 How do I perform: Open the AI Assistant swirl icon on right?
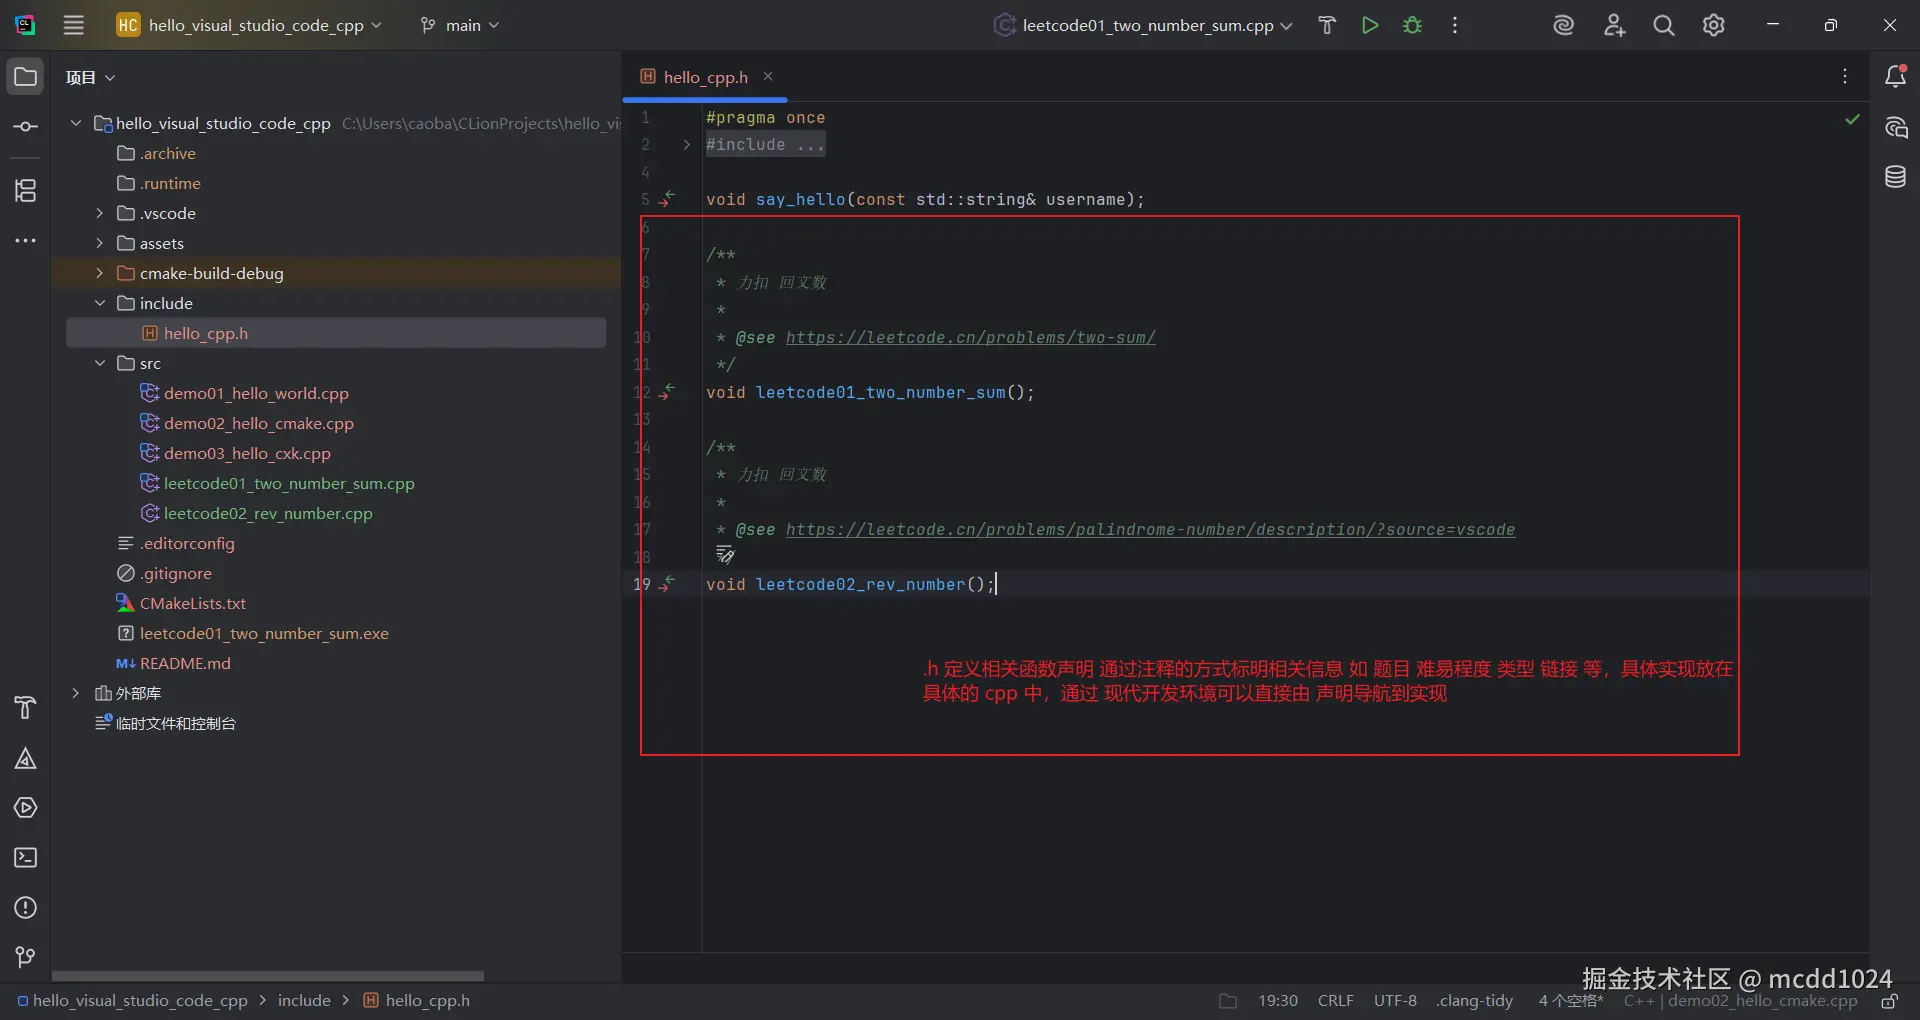click(1895, 128)
